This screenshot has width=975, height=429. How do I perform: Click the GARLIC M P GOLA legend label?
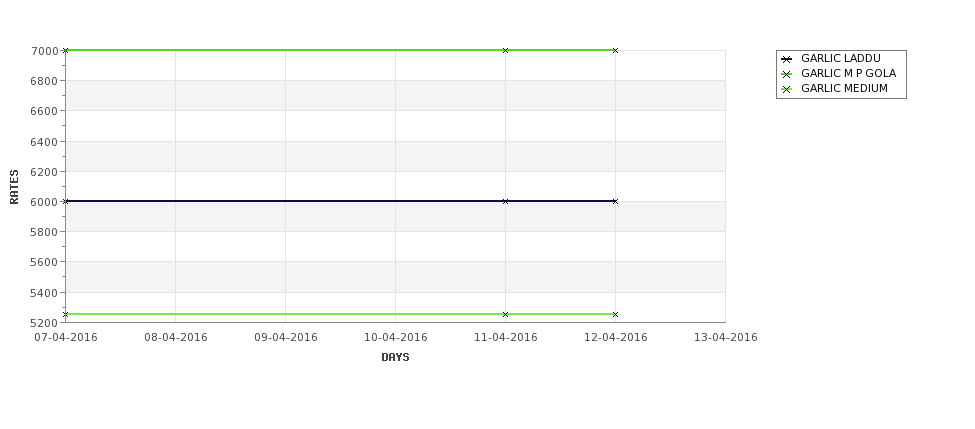point(848,73)
